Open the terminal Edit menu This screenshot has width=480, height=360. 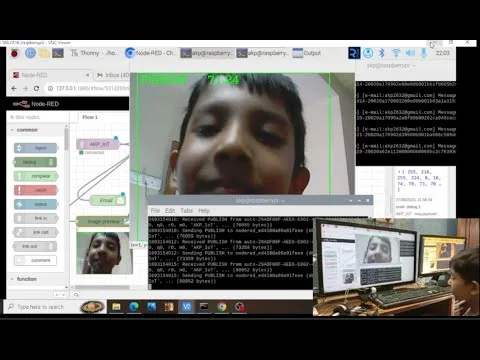point(170,211)
